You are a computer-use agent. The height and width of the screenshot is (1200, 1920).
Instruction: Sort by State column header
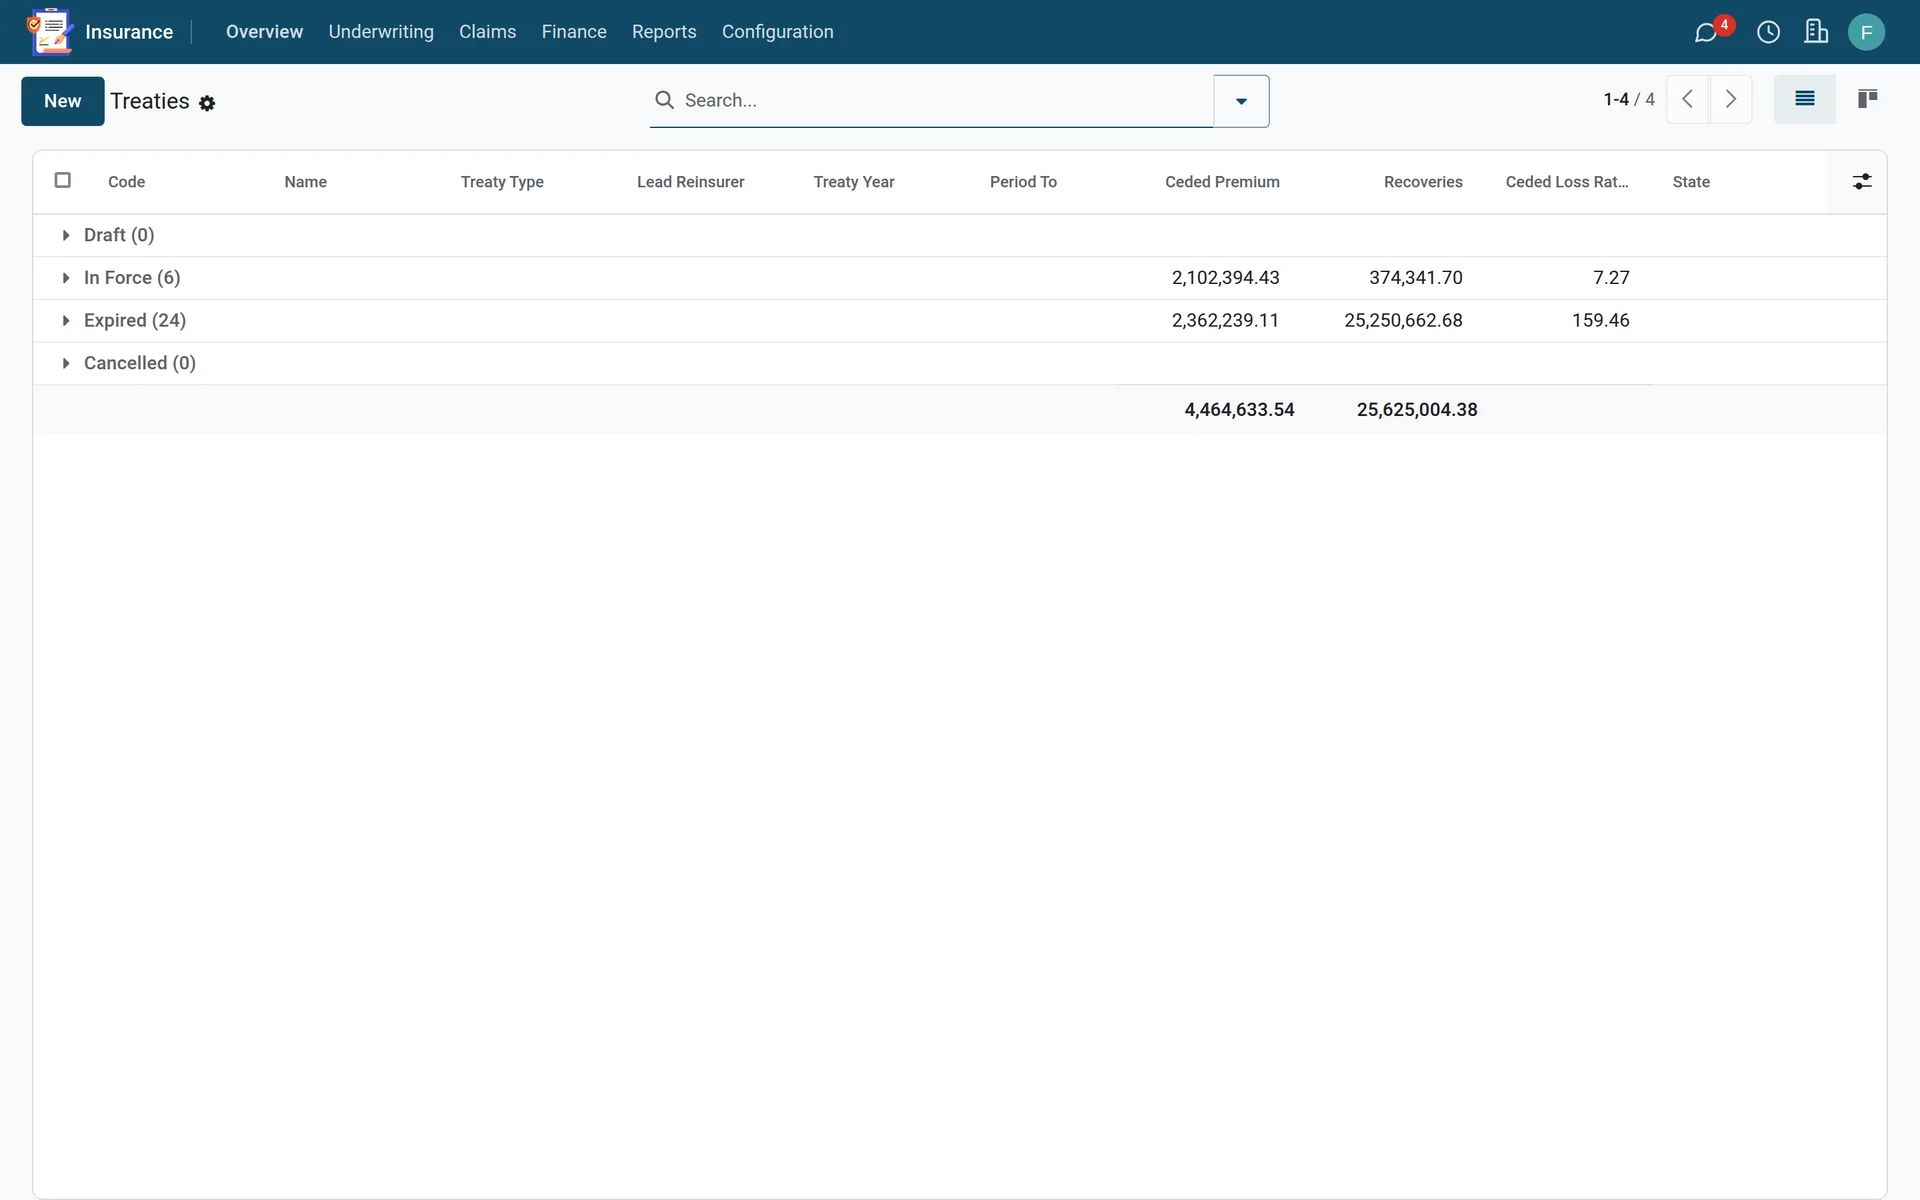1691,182
